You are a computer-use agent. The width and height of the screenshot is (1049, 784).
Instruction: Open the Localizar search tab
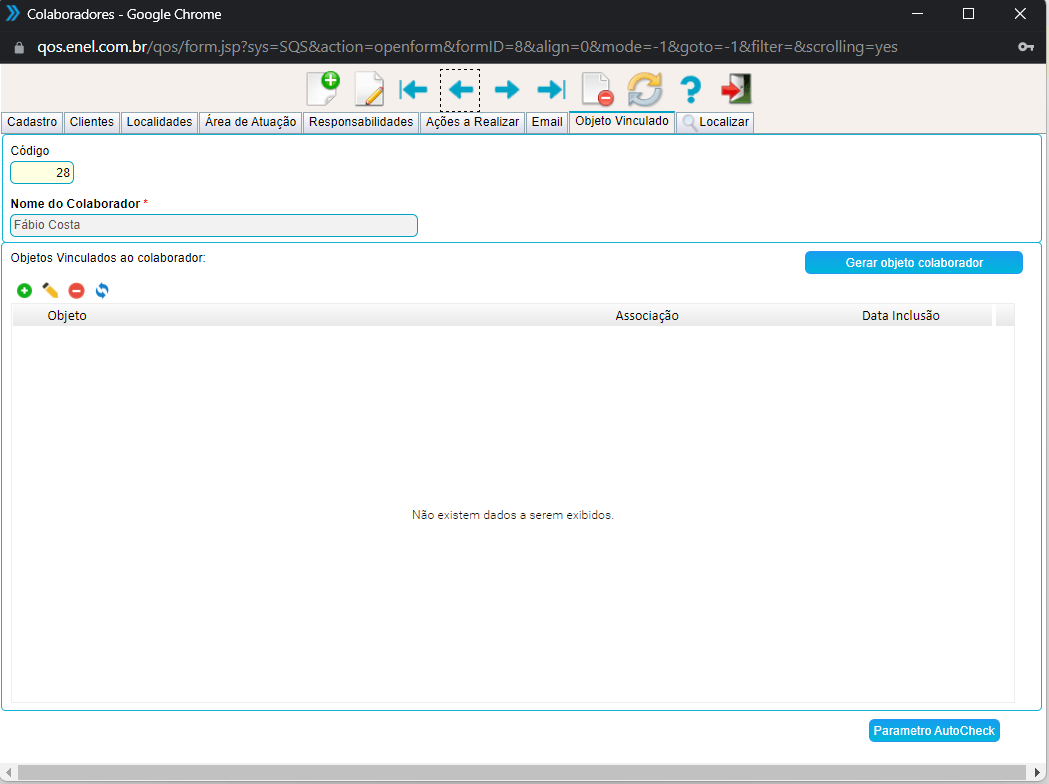tap(715, 122)
